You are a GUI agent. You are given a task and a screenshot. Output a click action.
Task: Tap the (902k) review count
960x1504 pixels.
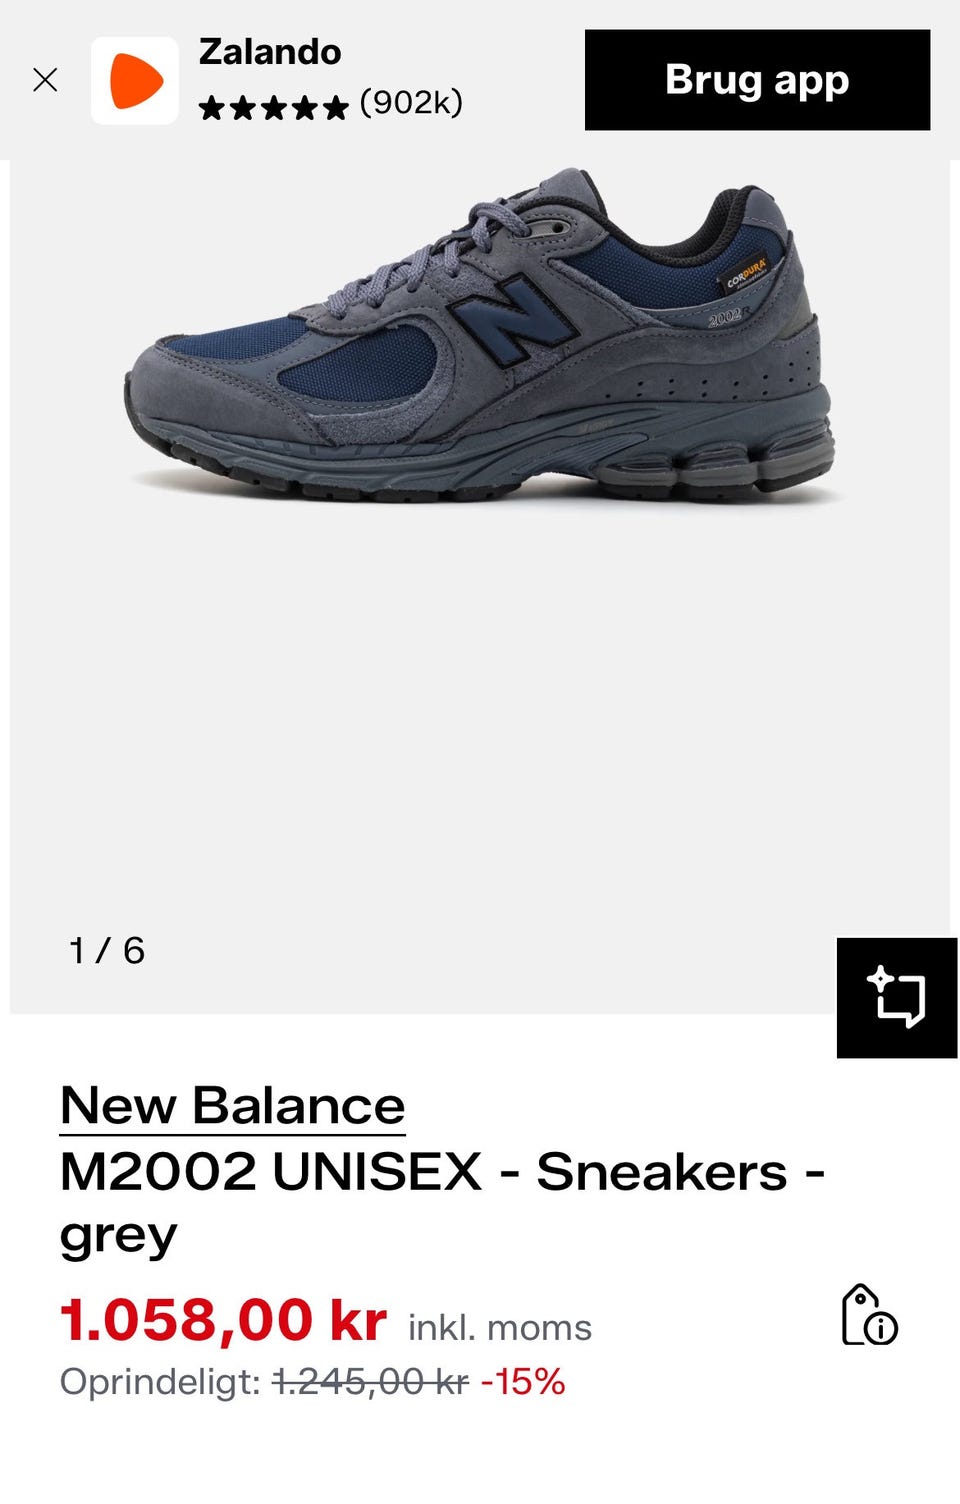[411, 103]
